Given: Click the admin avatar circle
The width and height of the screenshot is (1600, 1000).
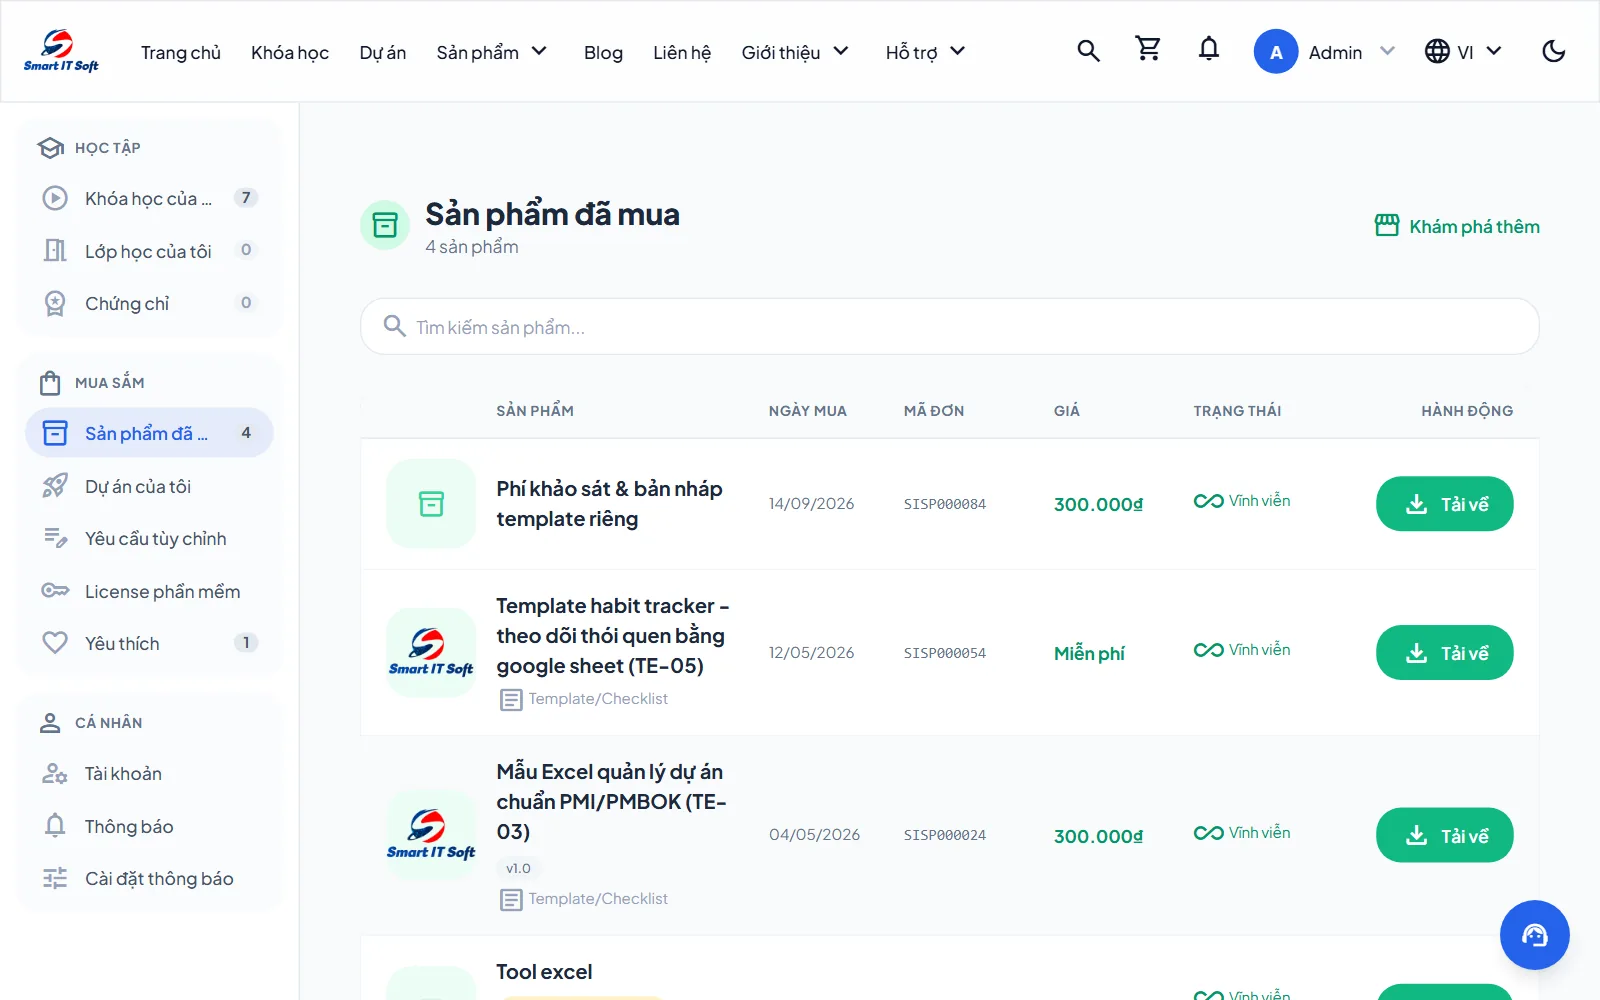Looking at the screenshot, I should 1276,52.
